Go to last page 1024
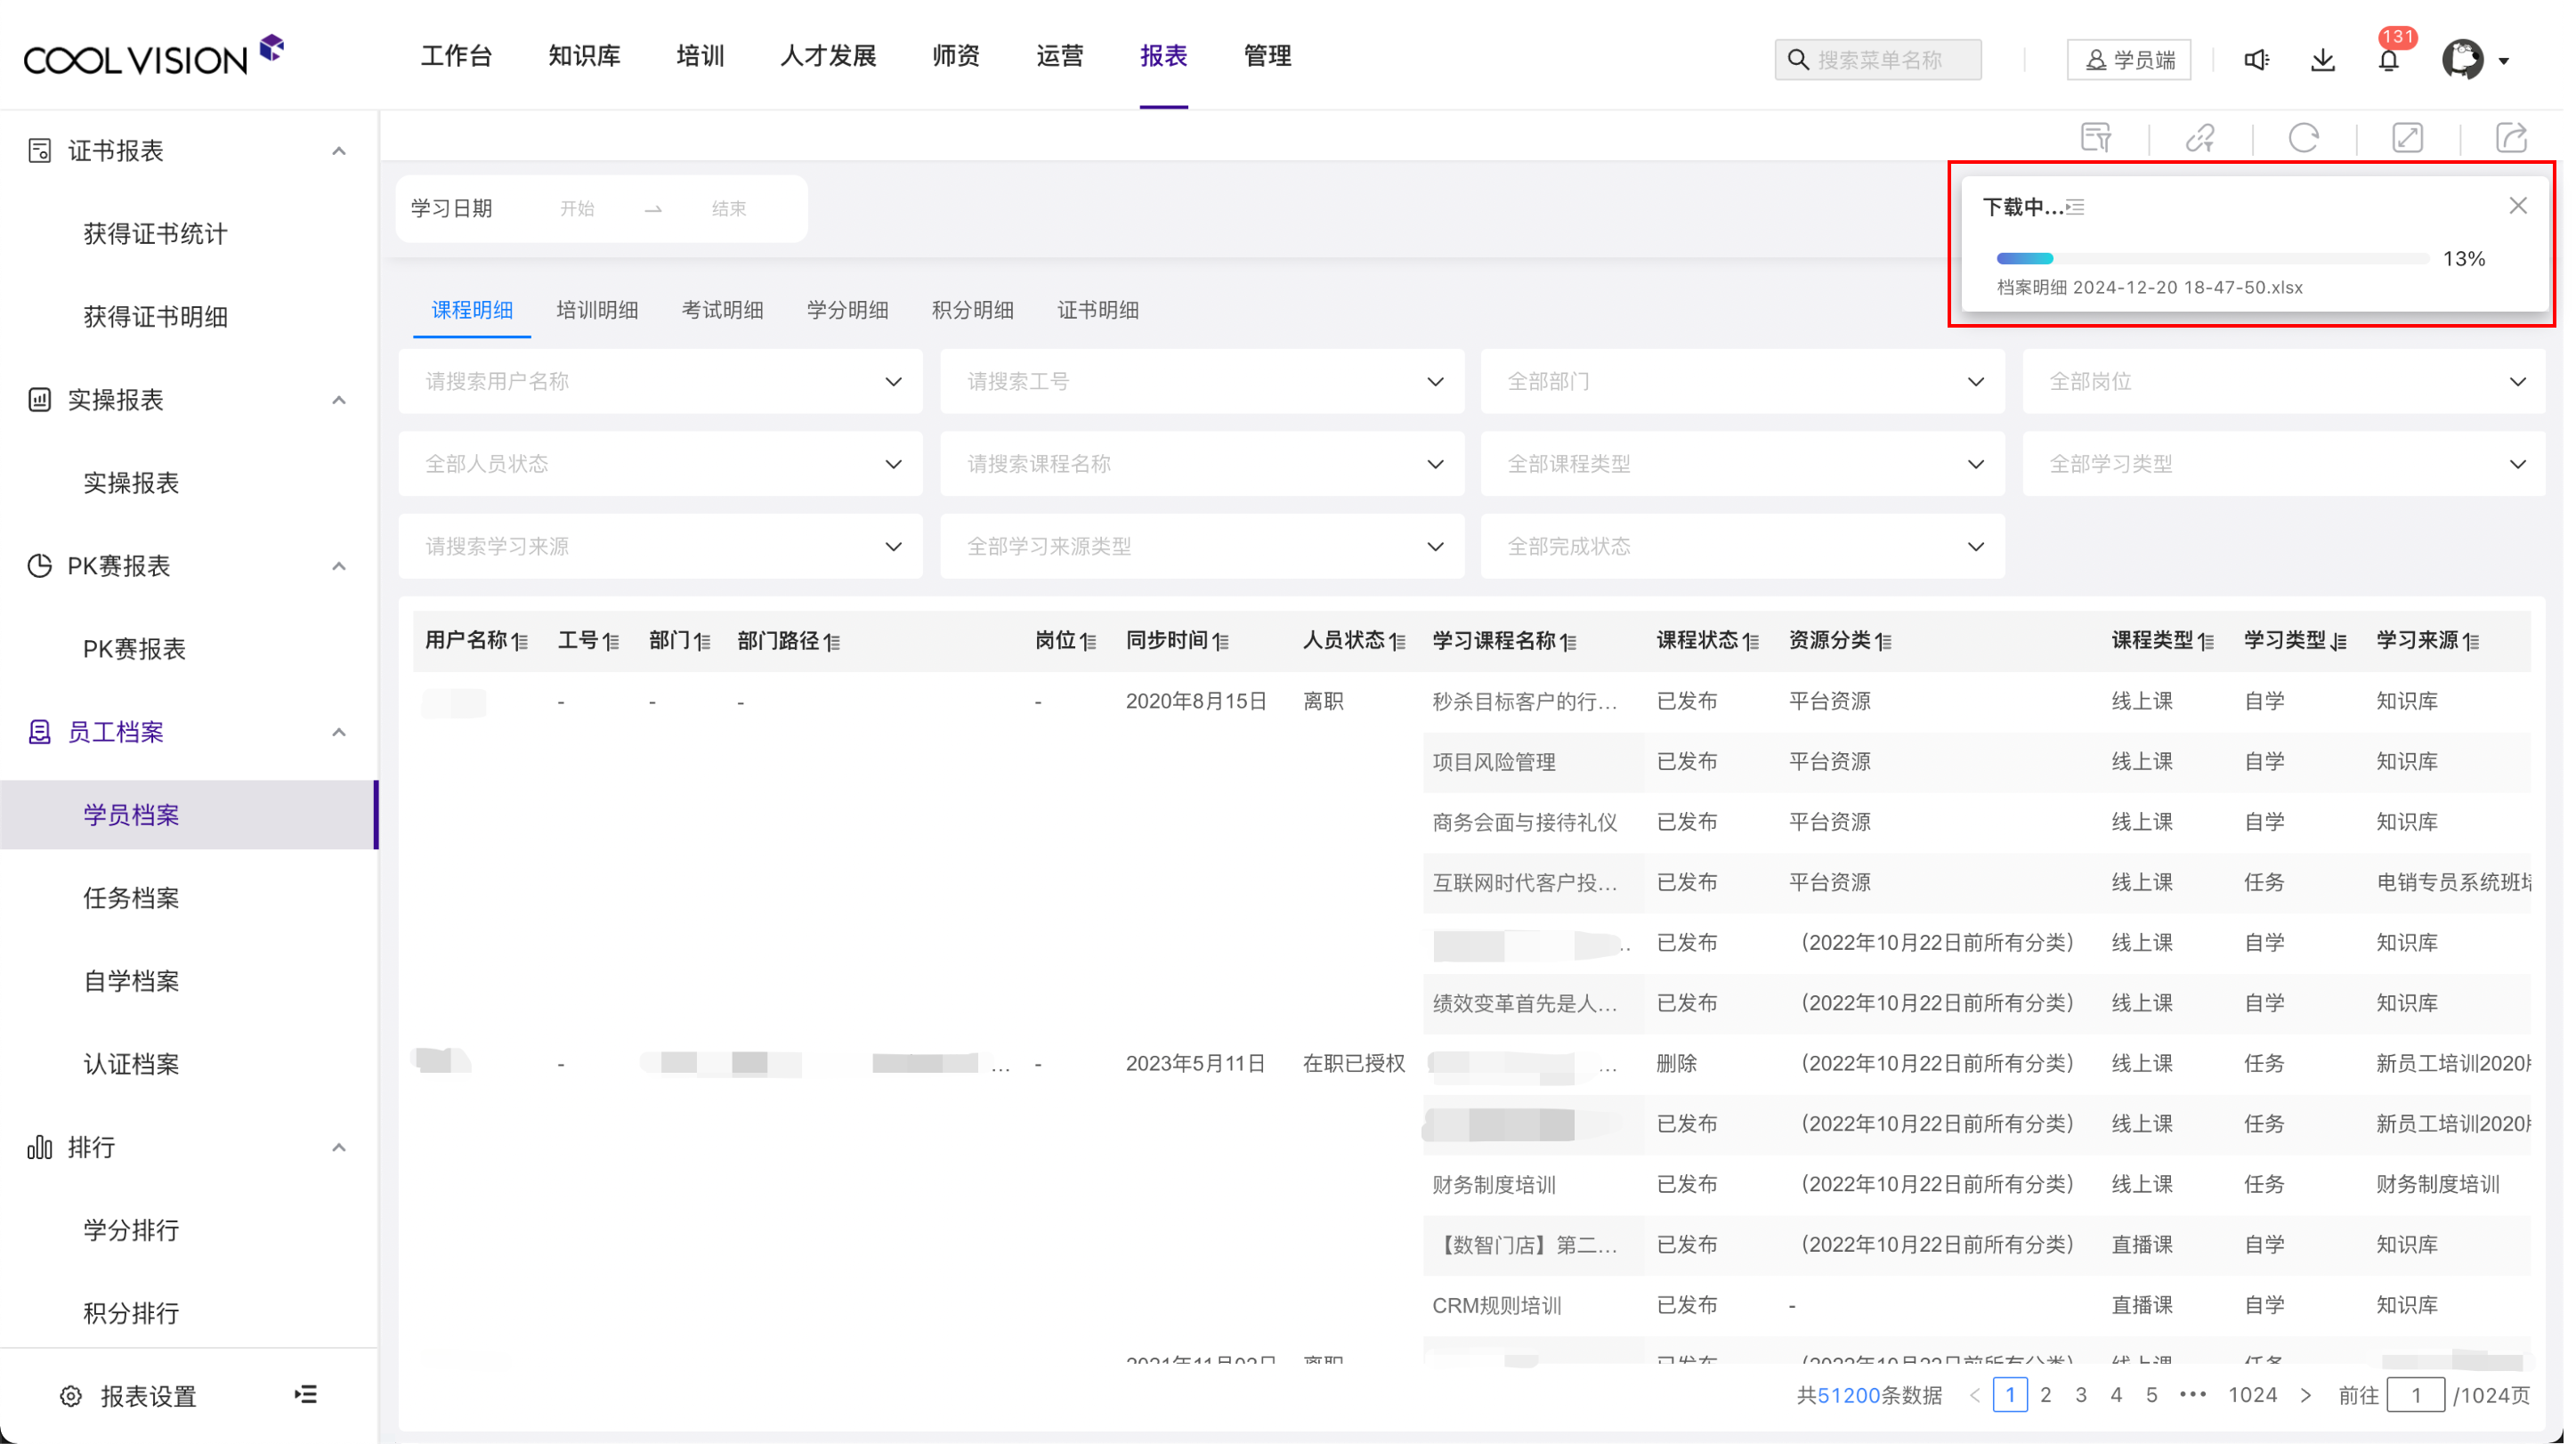This screenshot has width=2576, height=1444. (2252, 1395)
